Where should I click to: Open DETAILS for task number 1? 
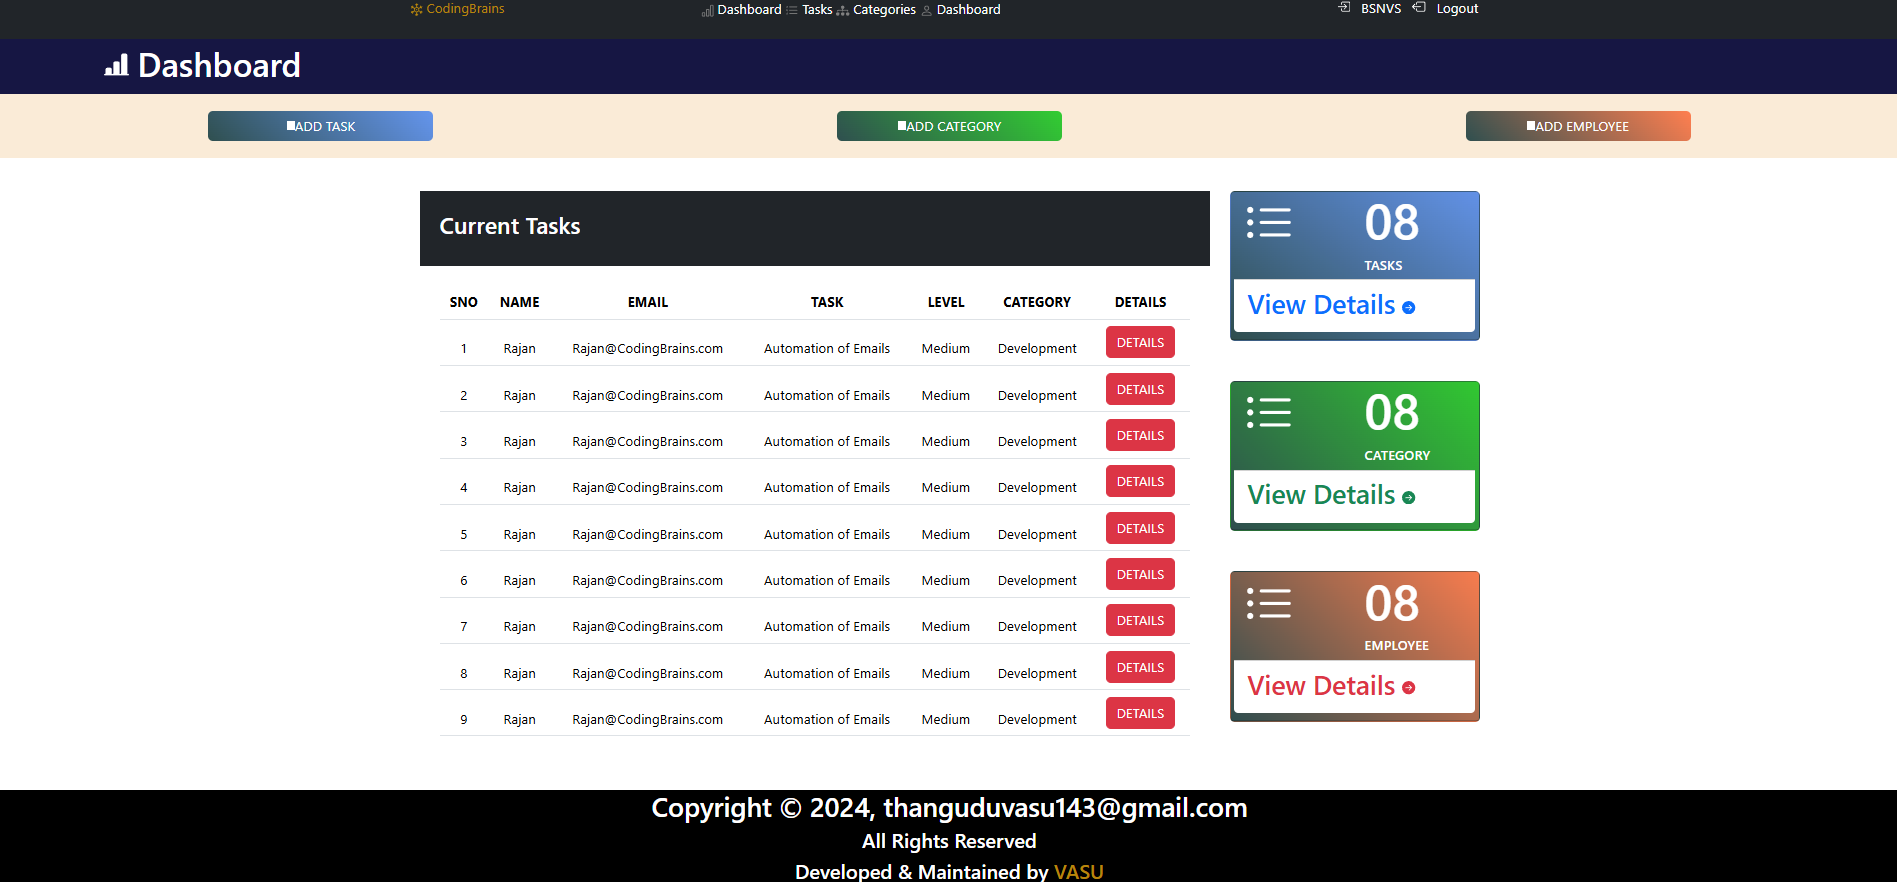point(1140,343)
